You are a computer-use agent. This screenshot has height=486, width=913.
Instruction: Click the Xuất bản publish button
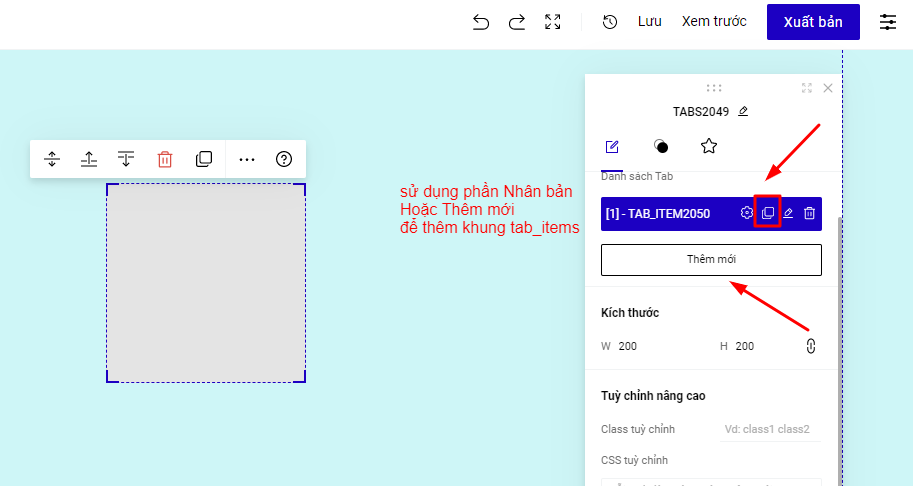point(813,22)
